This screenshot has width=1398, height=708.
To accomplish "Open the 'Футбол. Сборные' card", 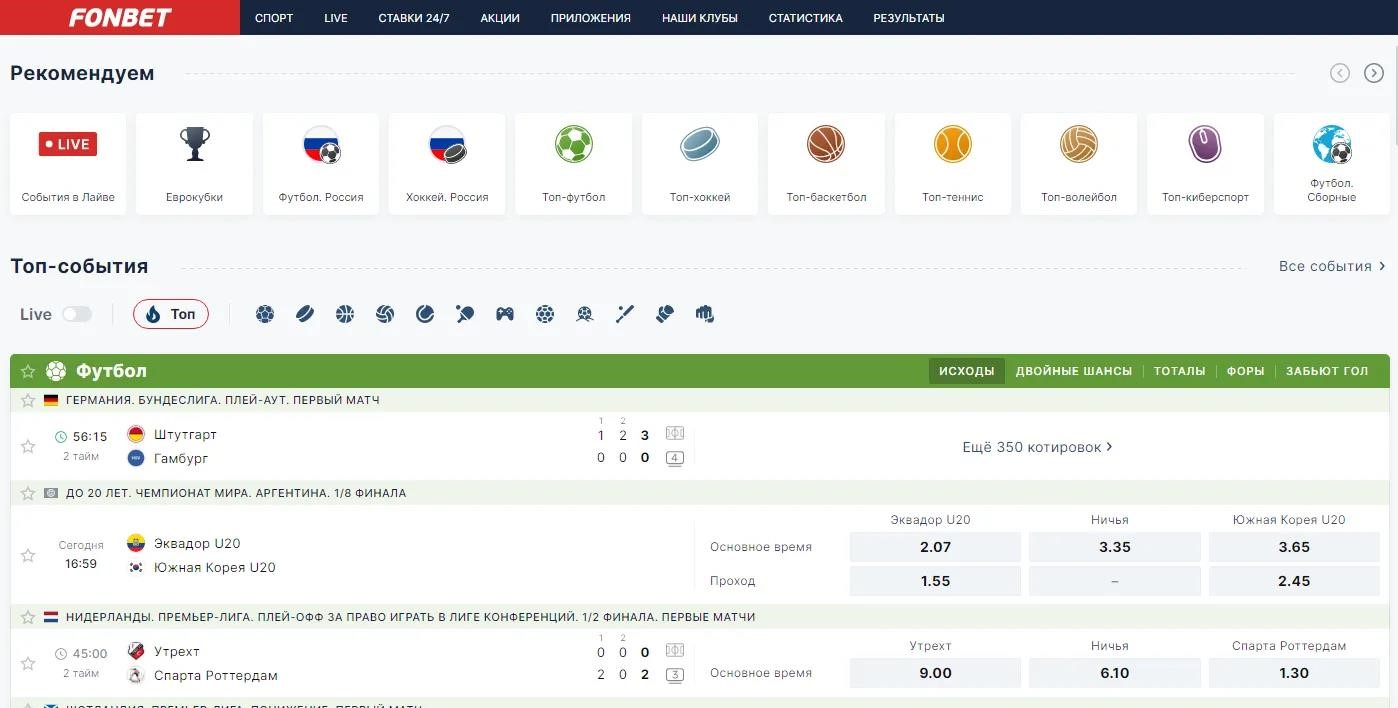I will point(1332,163).
